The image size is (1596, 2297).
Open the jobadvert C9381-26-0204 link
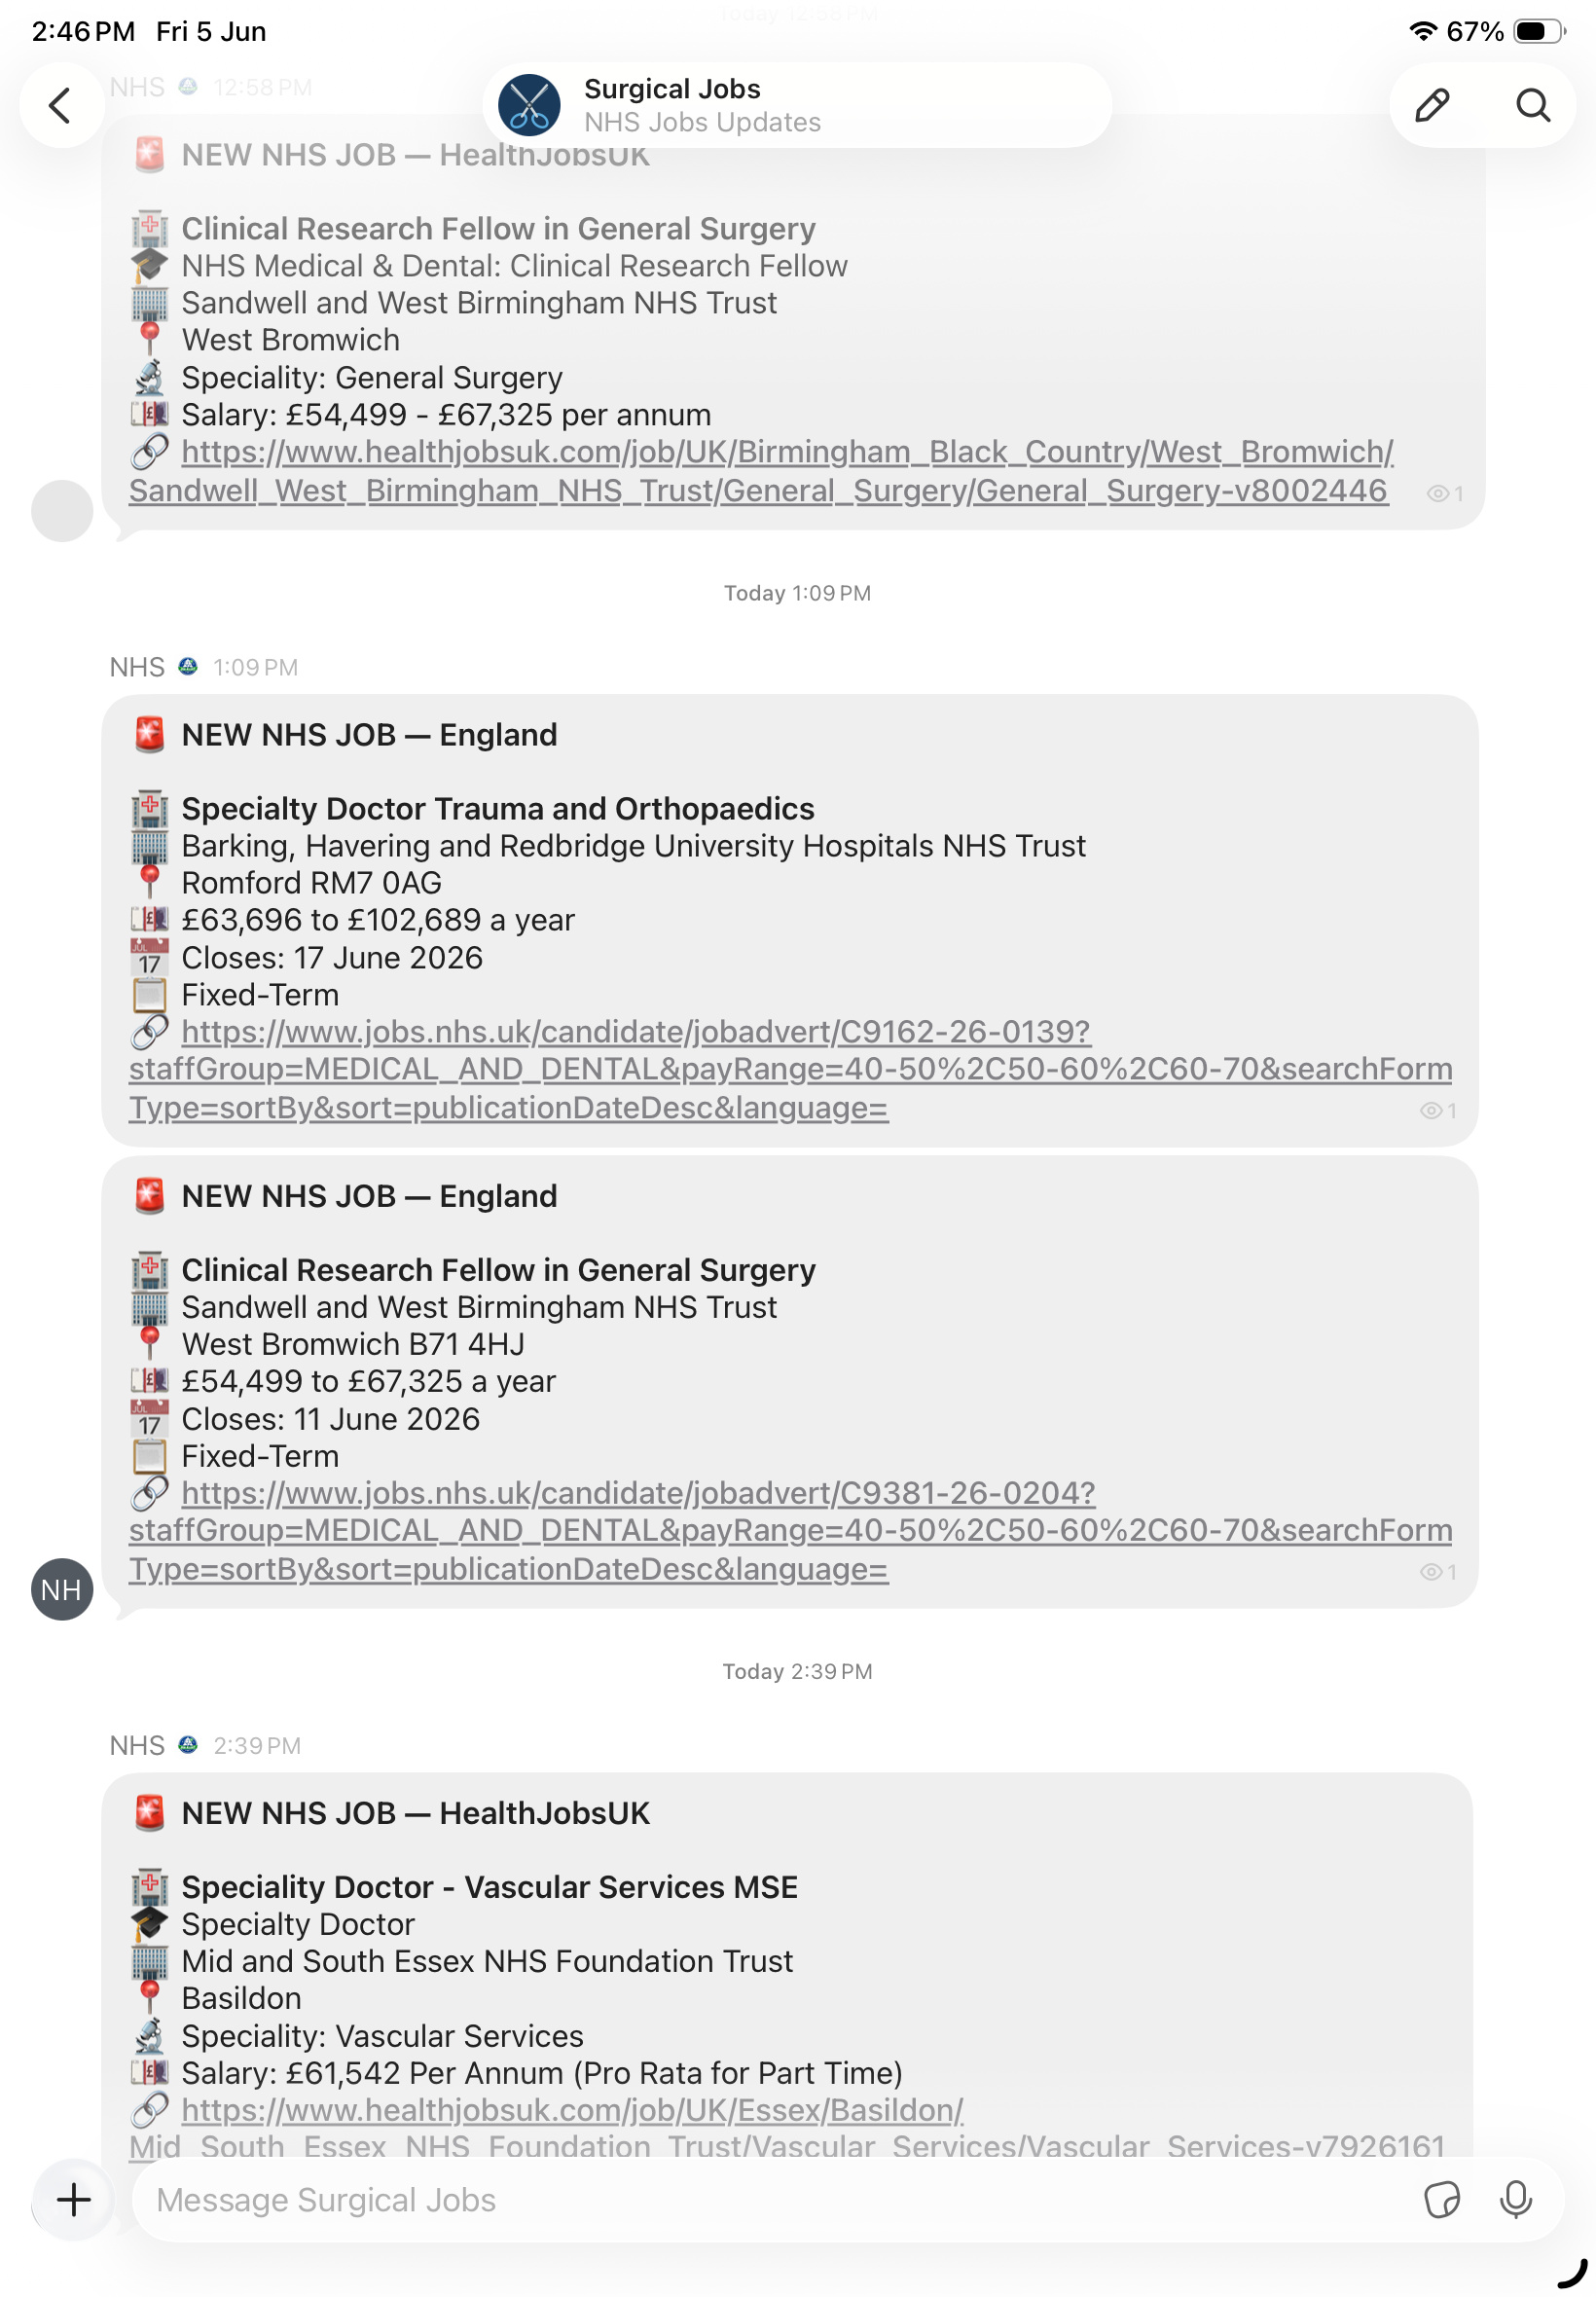pyautogui.click(x=790, y=1531)
